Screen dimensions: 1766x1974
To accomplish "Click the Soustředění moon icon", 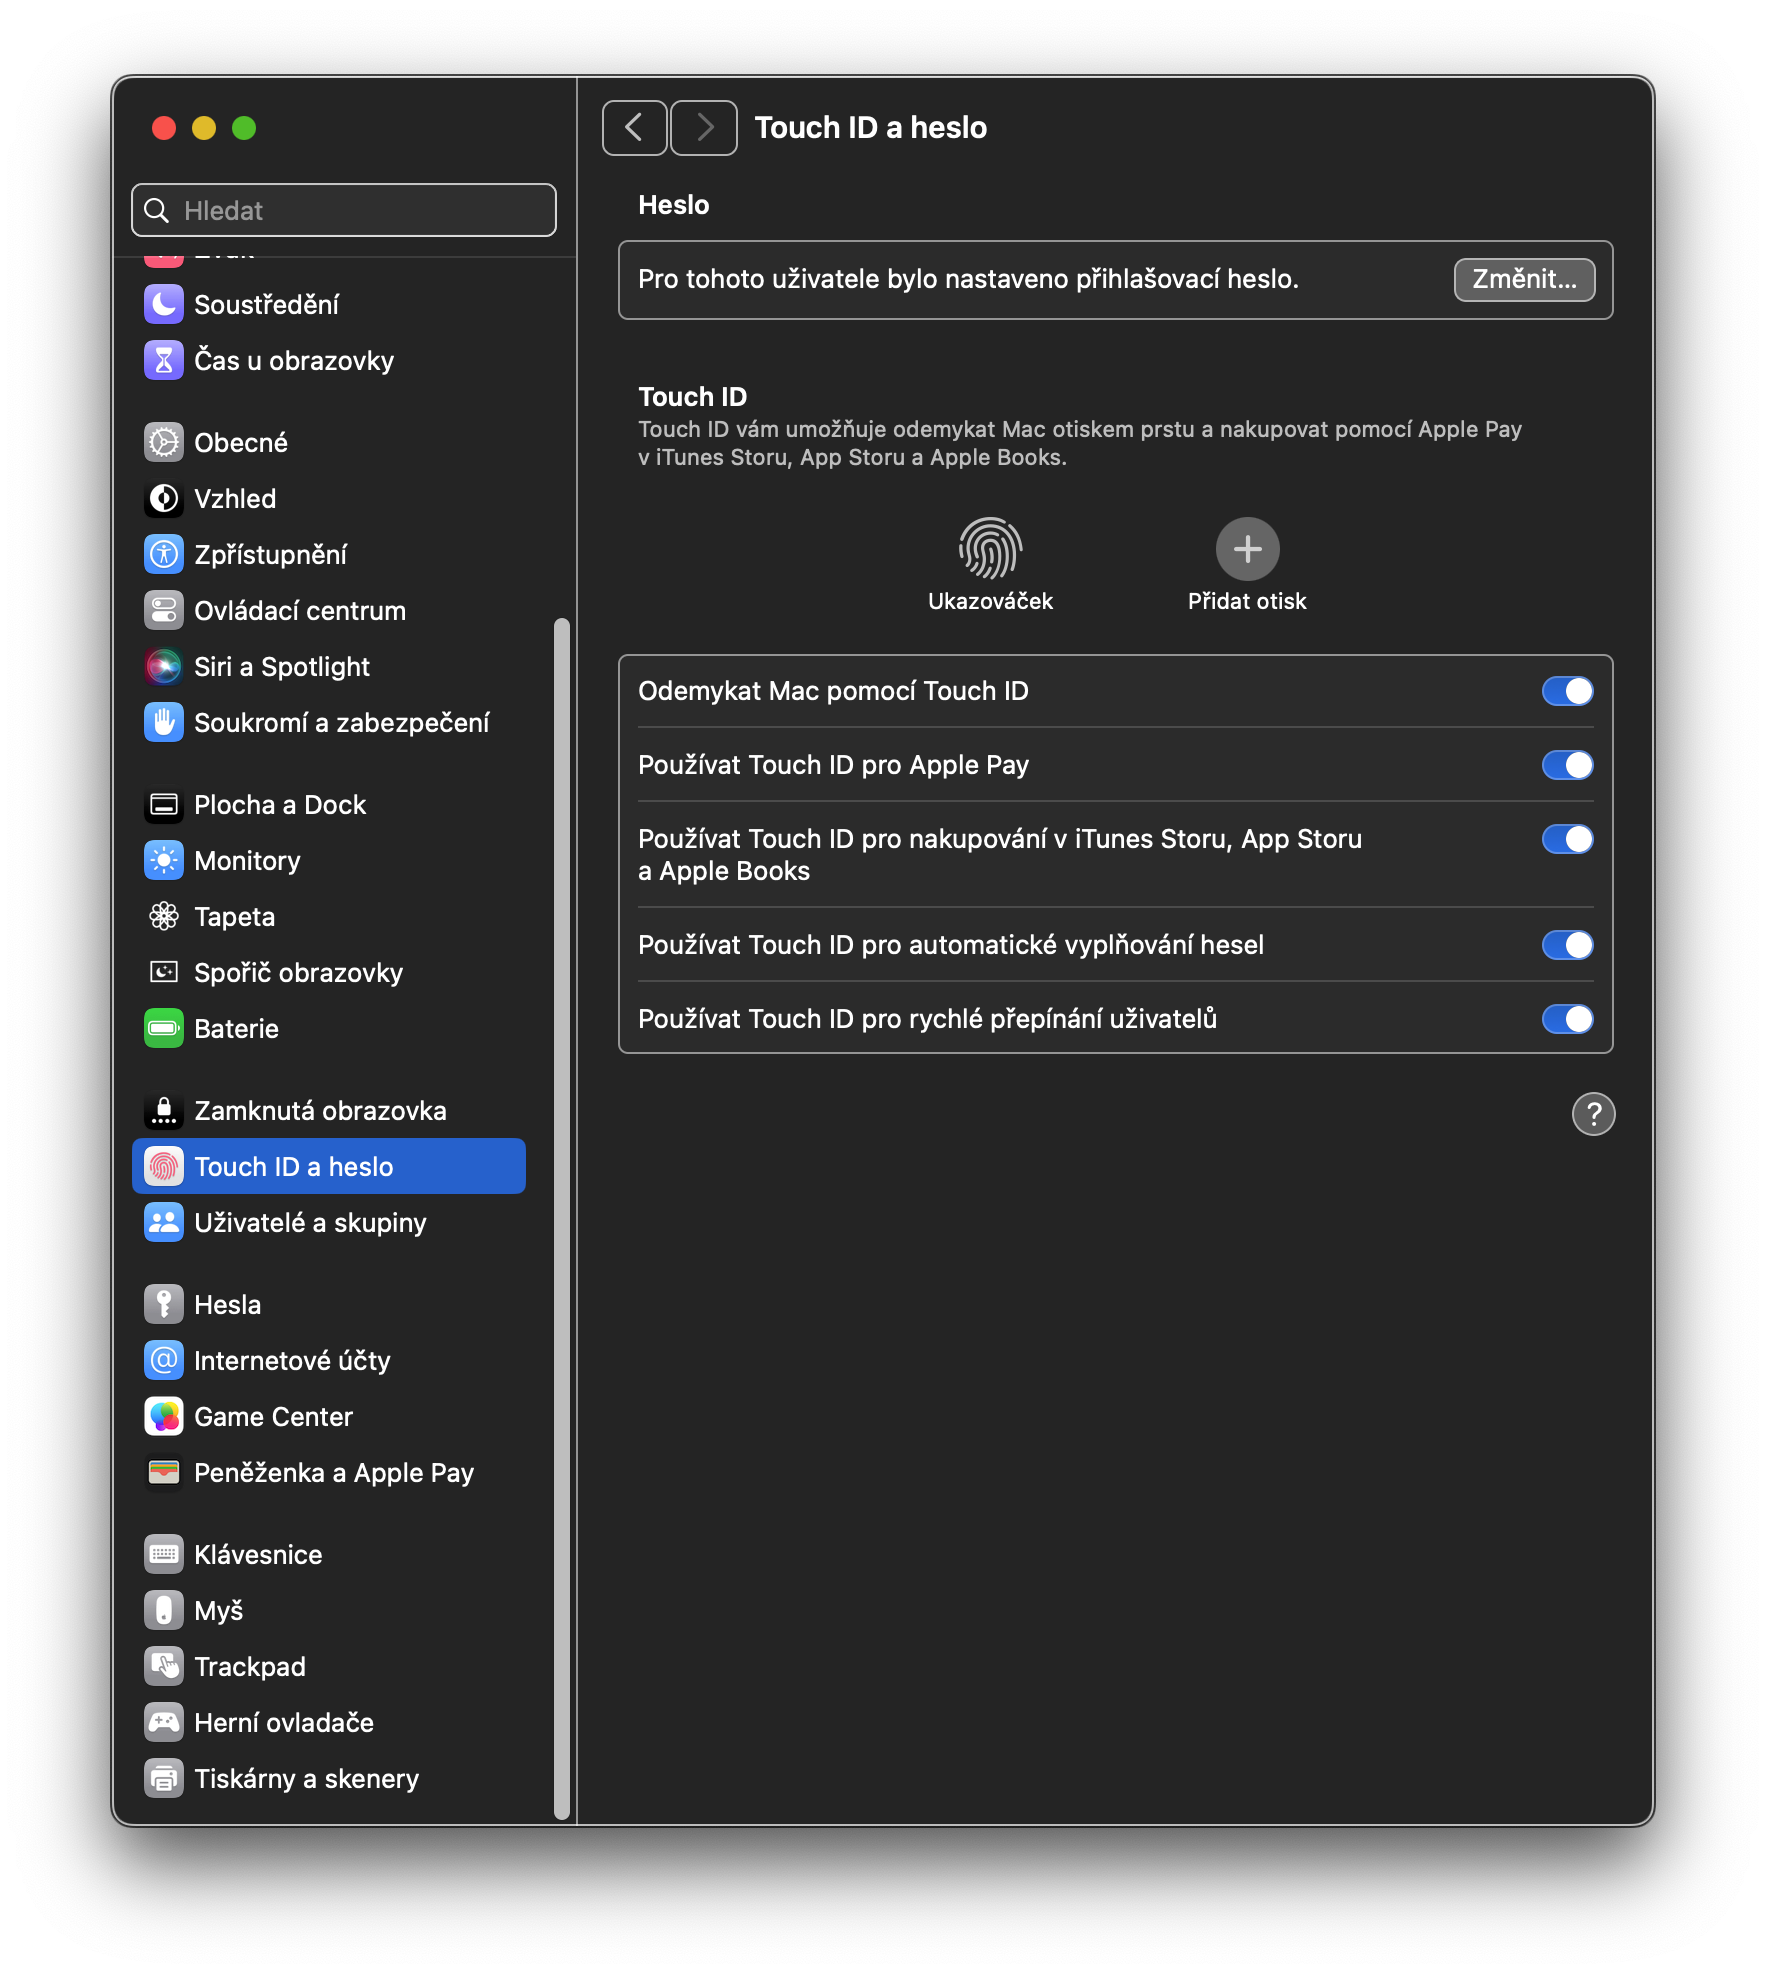I will pyautogui.click(x=164, y=304).
